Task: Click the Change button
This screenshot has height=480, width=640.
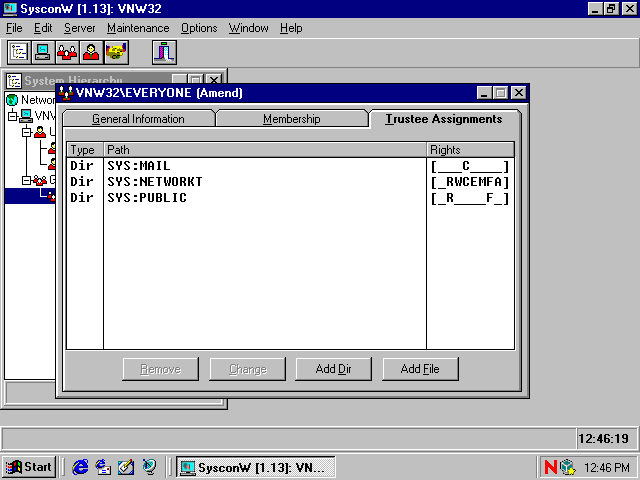Action: 247,369
